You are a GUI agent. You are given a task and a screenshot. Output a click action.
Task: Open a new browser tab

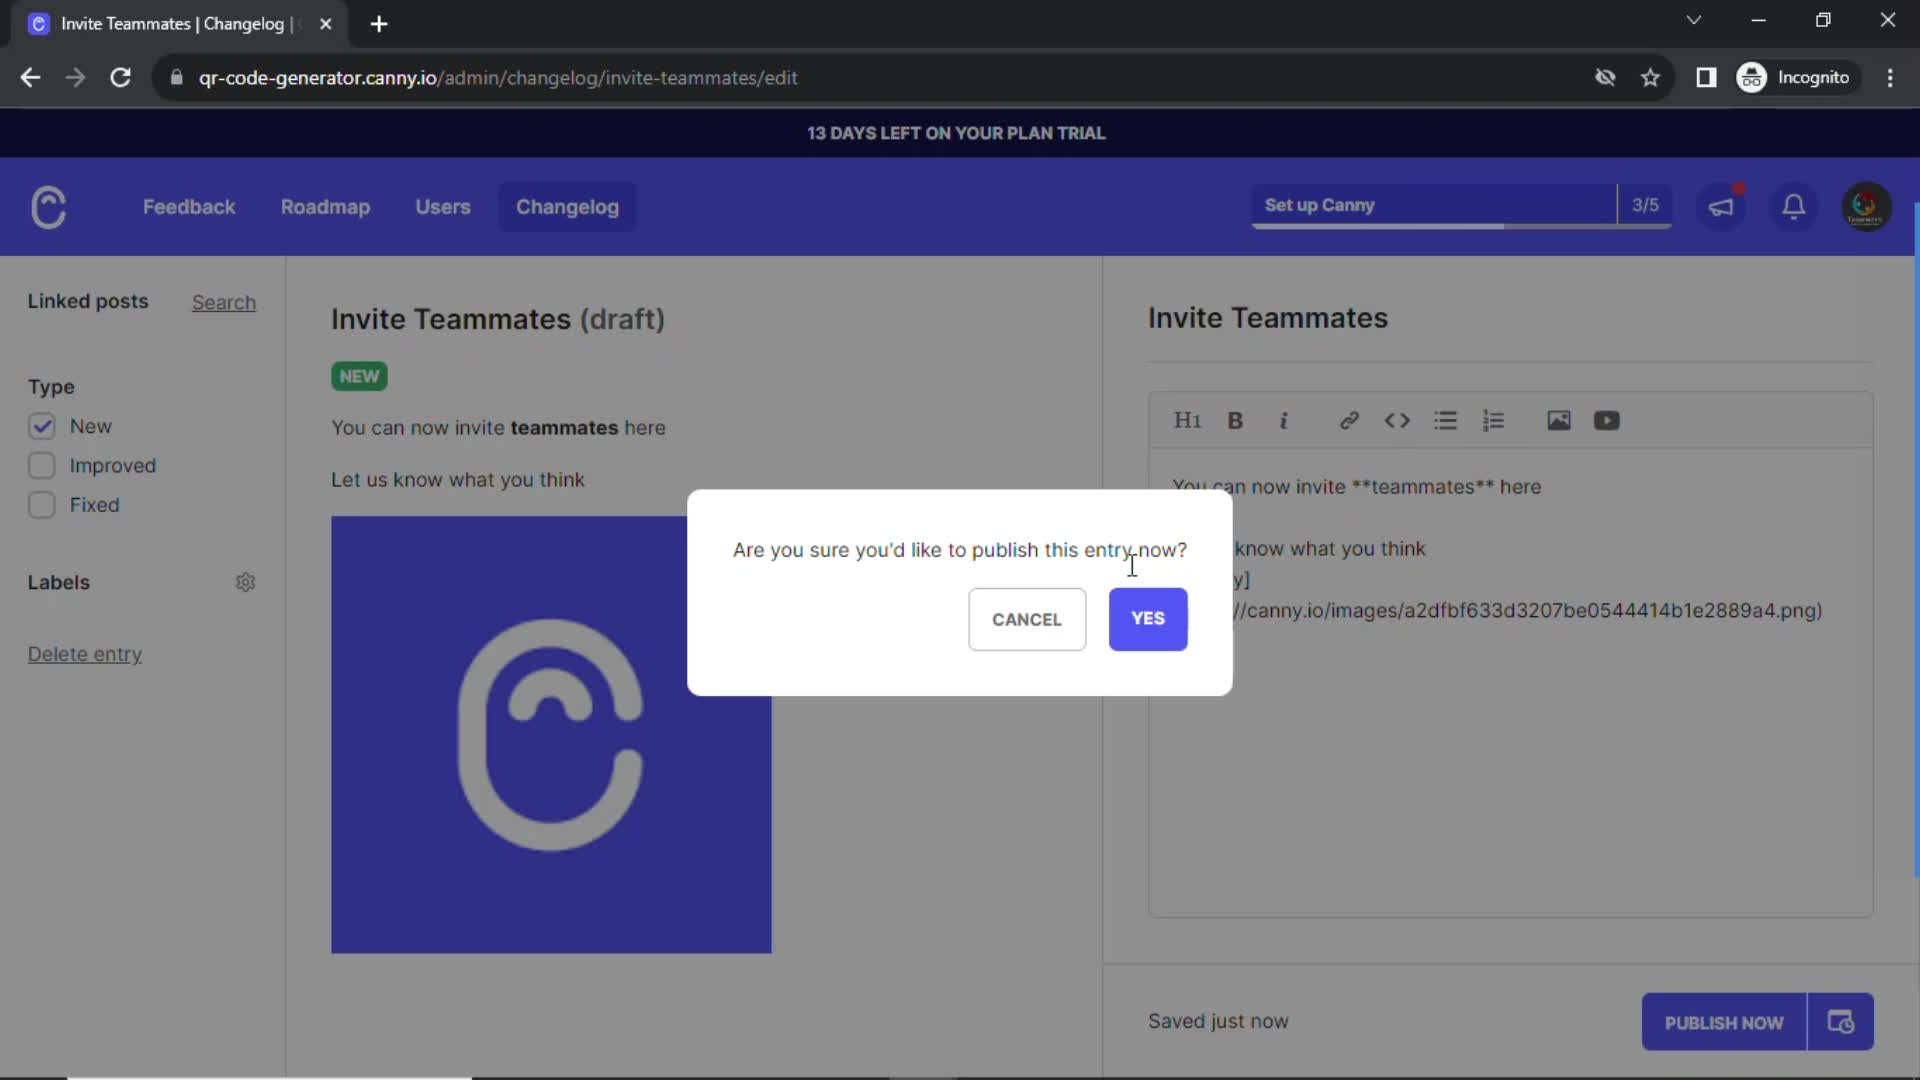(x=379, y=24)
